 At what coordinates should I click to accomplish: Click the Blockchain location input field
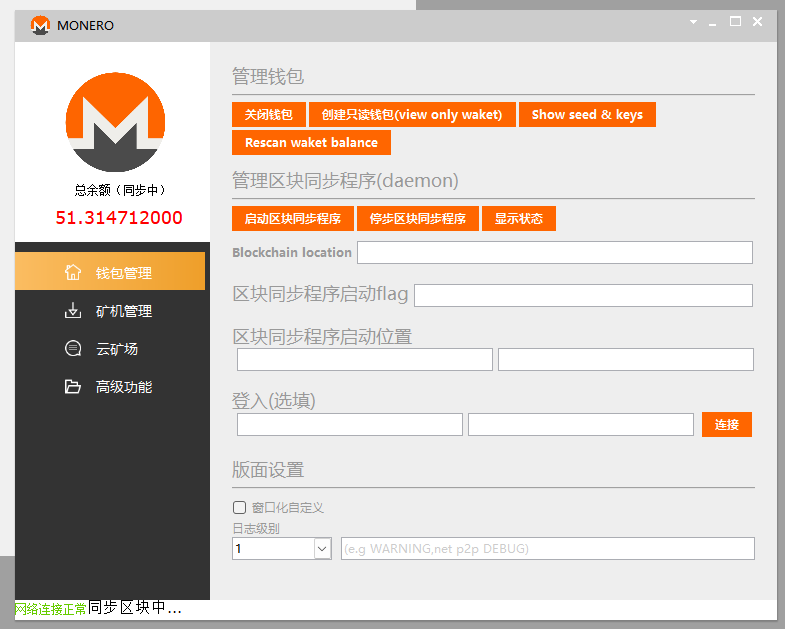pyautogui.click(x=554, y=252)
